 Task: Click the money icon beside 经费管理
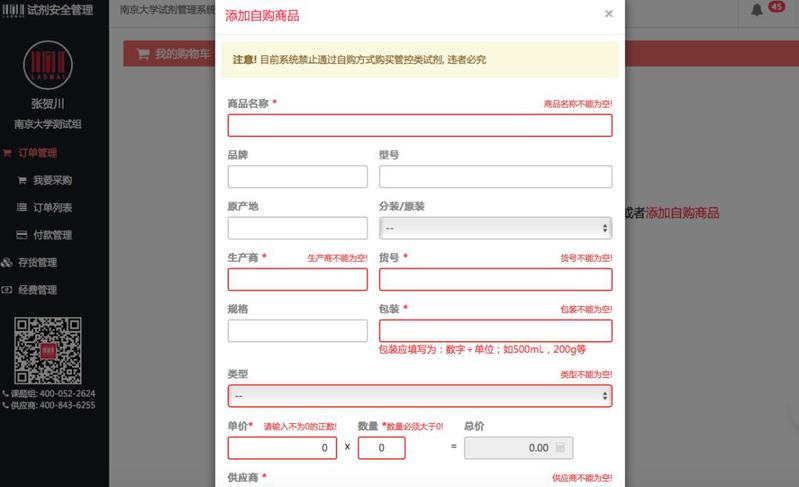pyautogui.click(x=8, y=290)
